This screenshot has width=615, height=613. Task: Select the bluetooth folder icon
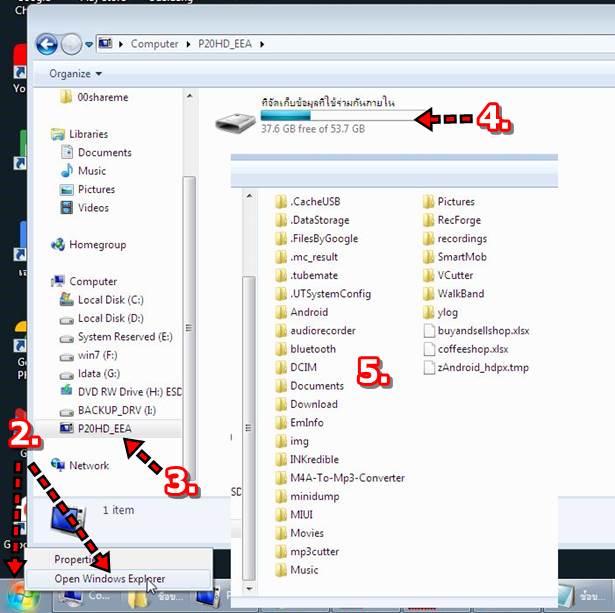point(280,349)
